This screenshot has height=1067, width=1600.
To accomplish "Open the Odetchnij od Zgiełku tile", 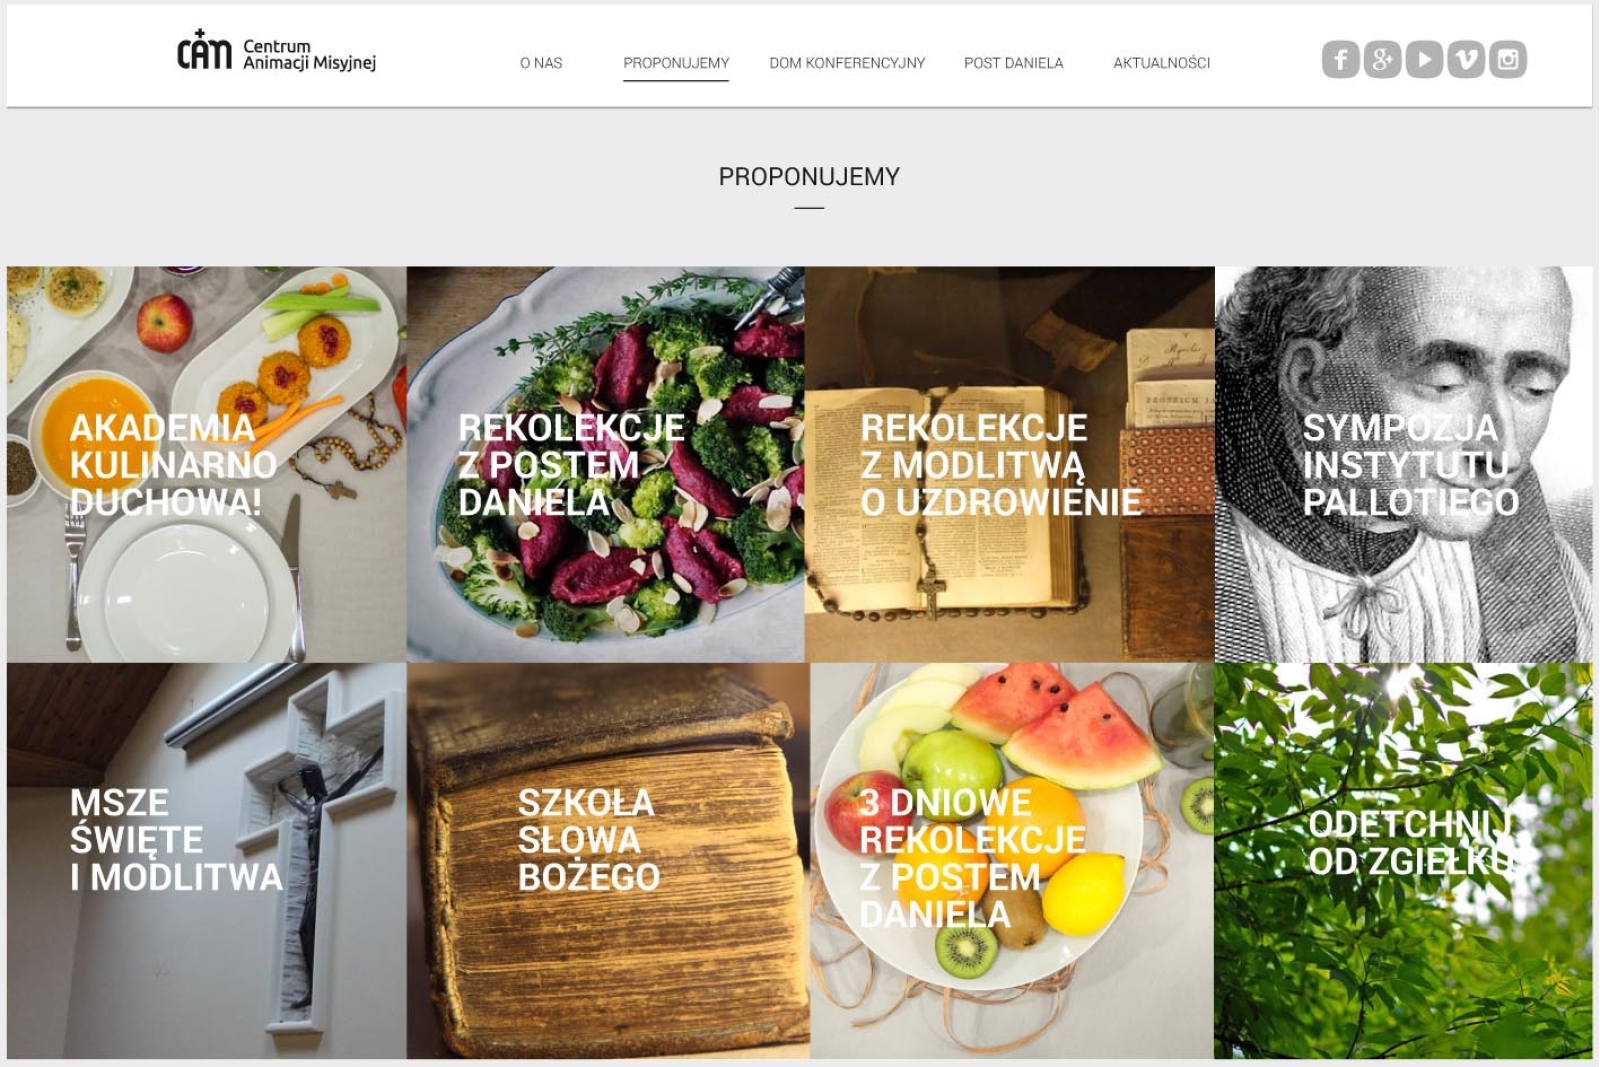I will (1404, 860).
